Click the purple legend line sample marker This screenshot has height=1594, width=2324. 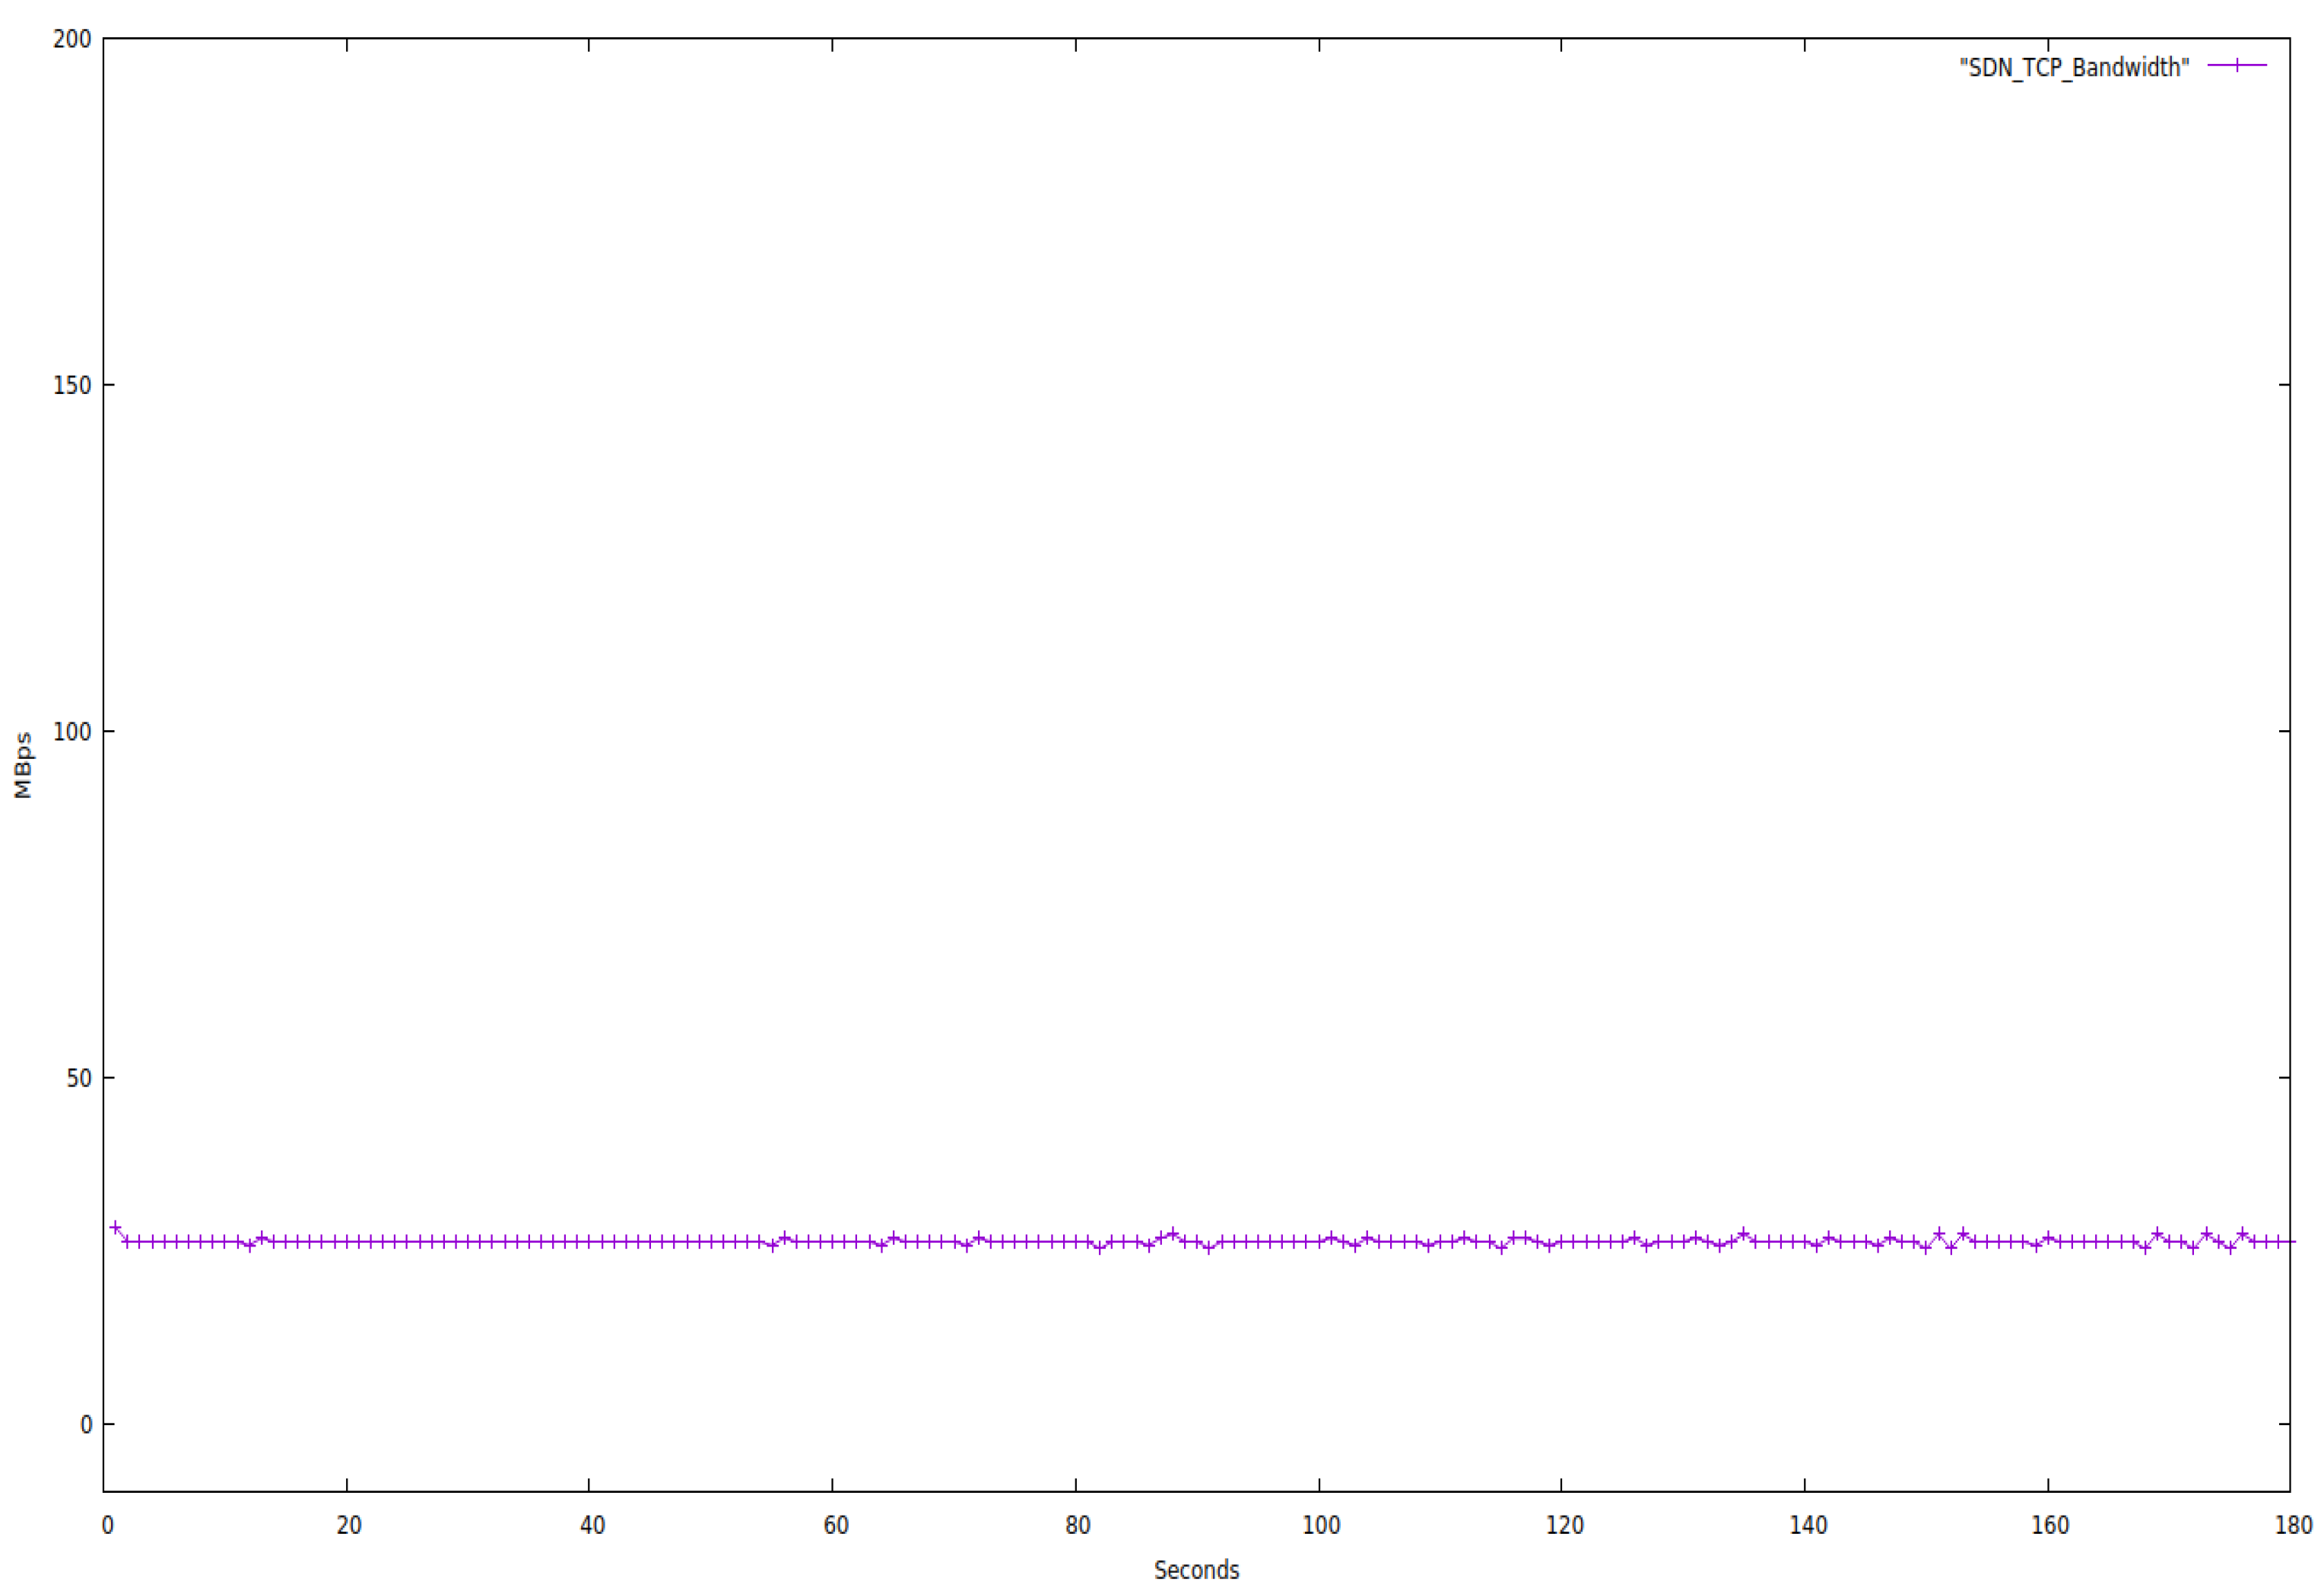point(2237,65)
